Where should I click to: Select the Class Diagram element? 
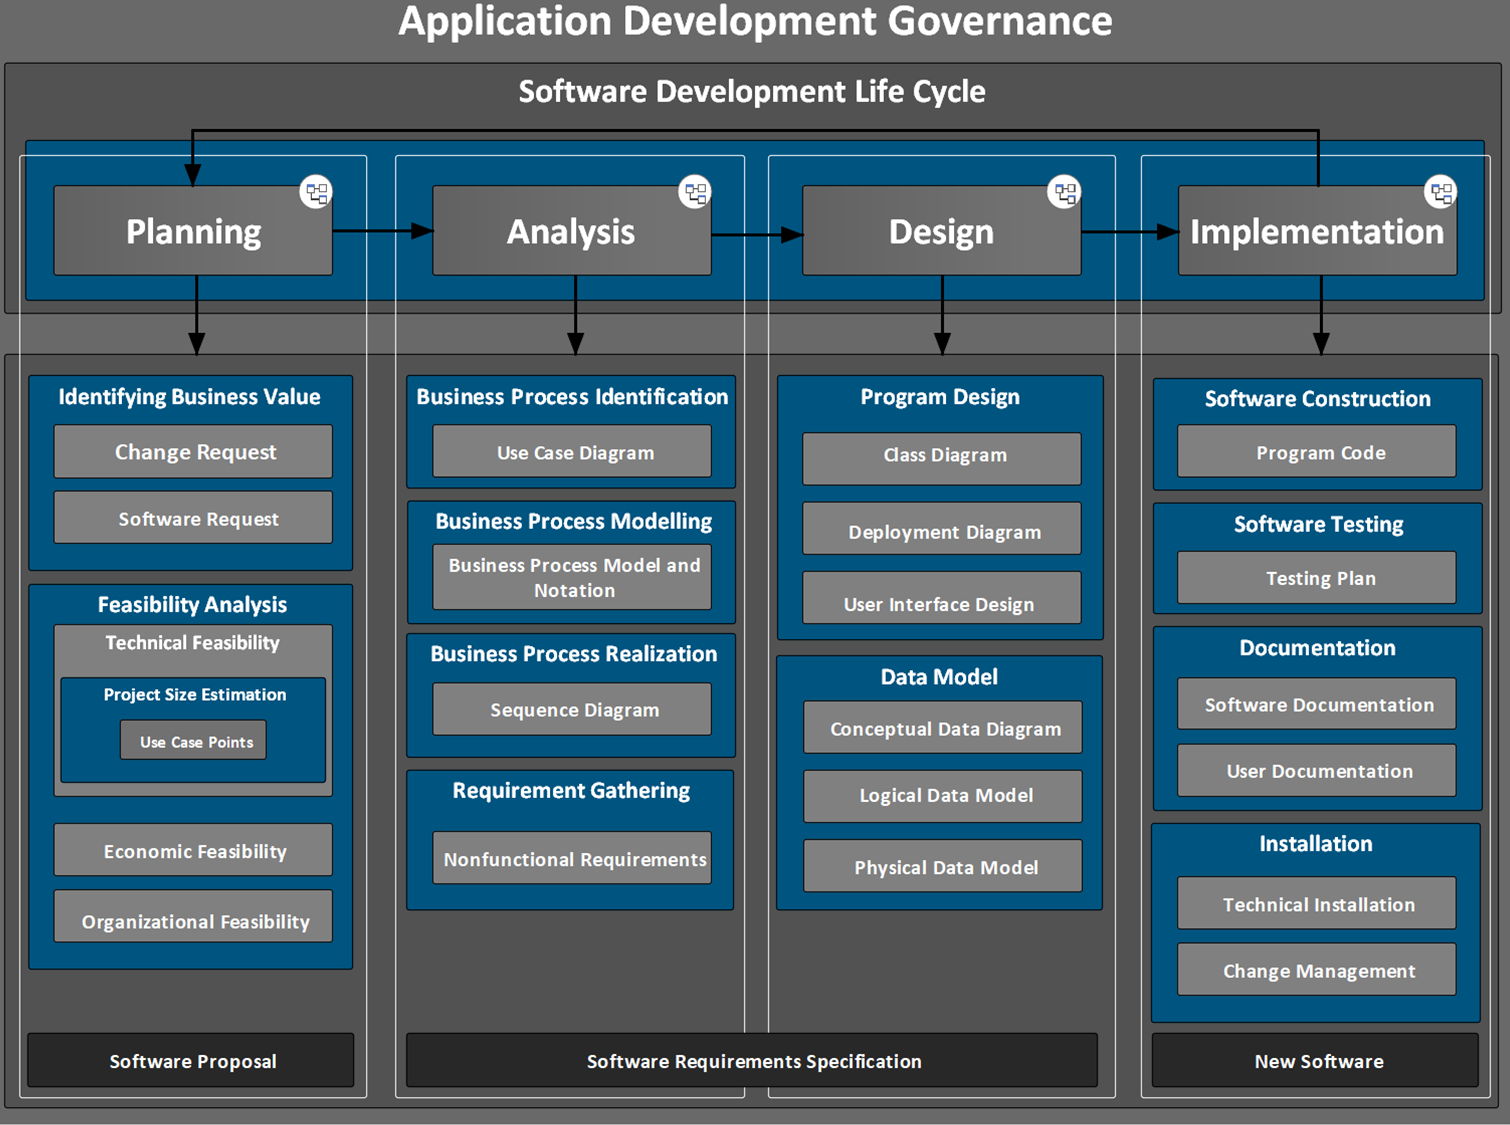[x=942, y=459]
